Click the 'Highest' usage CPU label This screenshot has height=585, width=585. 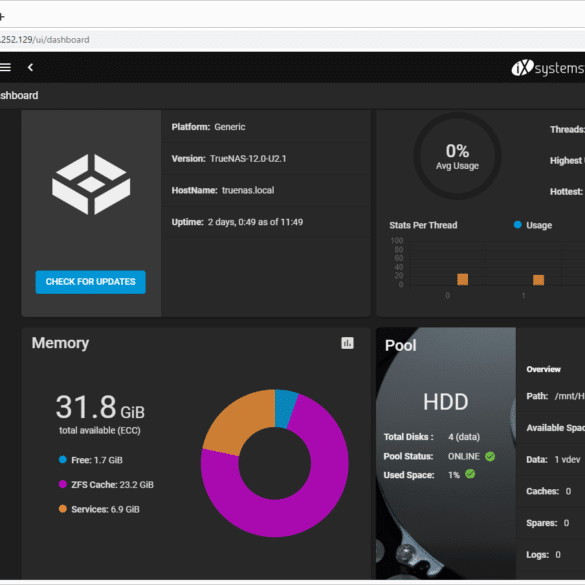click(x=566, y=160)
